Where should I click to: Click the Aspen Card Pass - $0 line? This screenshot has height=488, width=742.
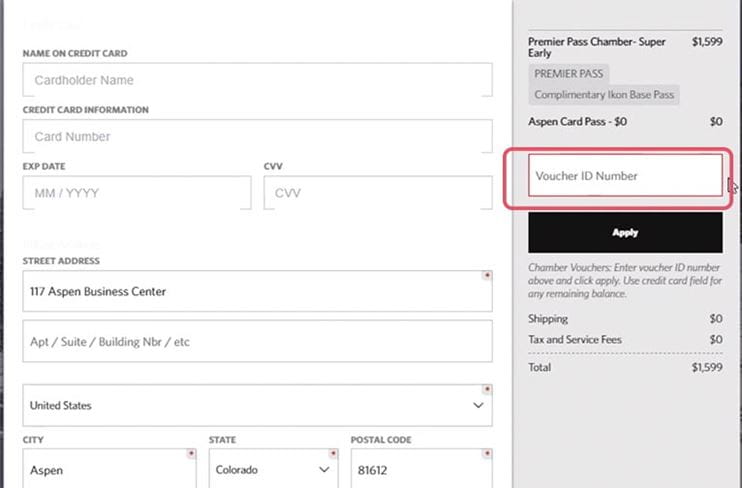click(x=576, y=122)
